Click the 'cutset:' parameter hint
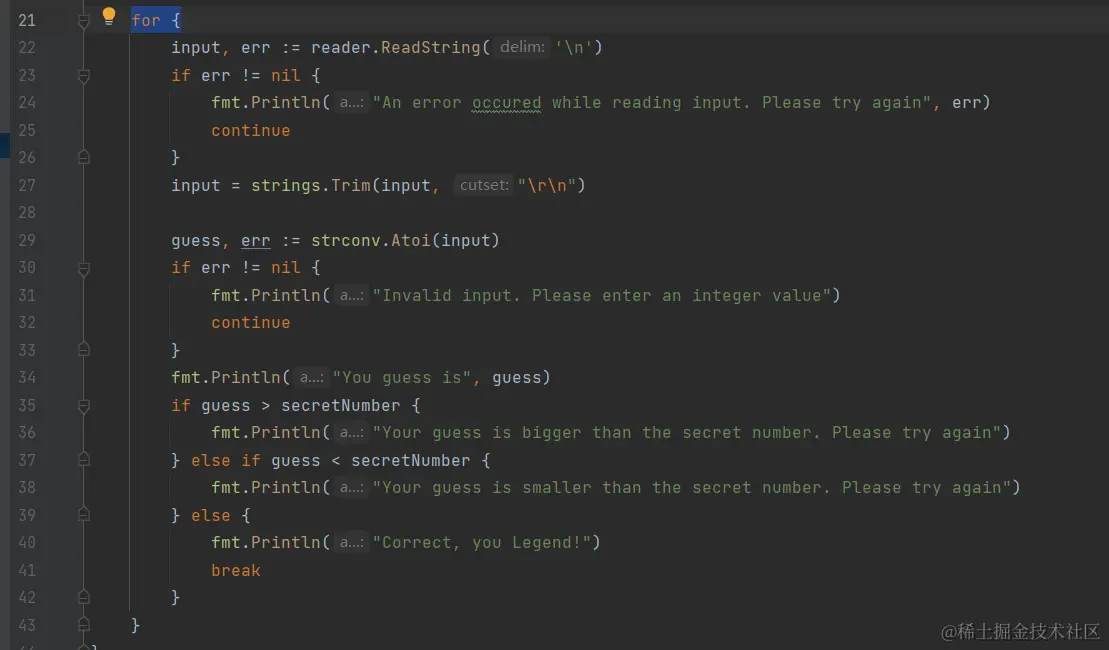 tap(484, 185)
